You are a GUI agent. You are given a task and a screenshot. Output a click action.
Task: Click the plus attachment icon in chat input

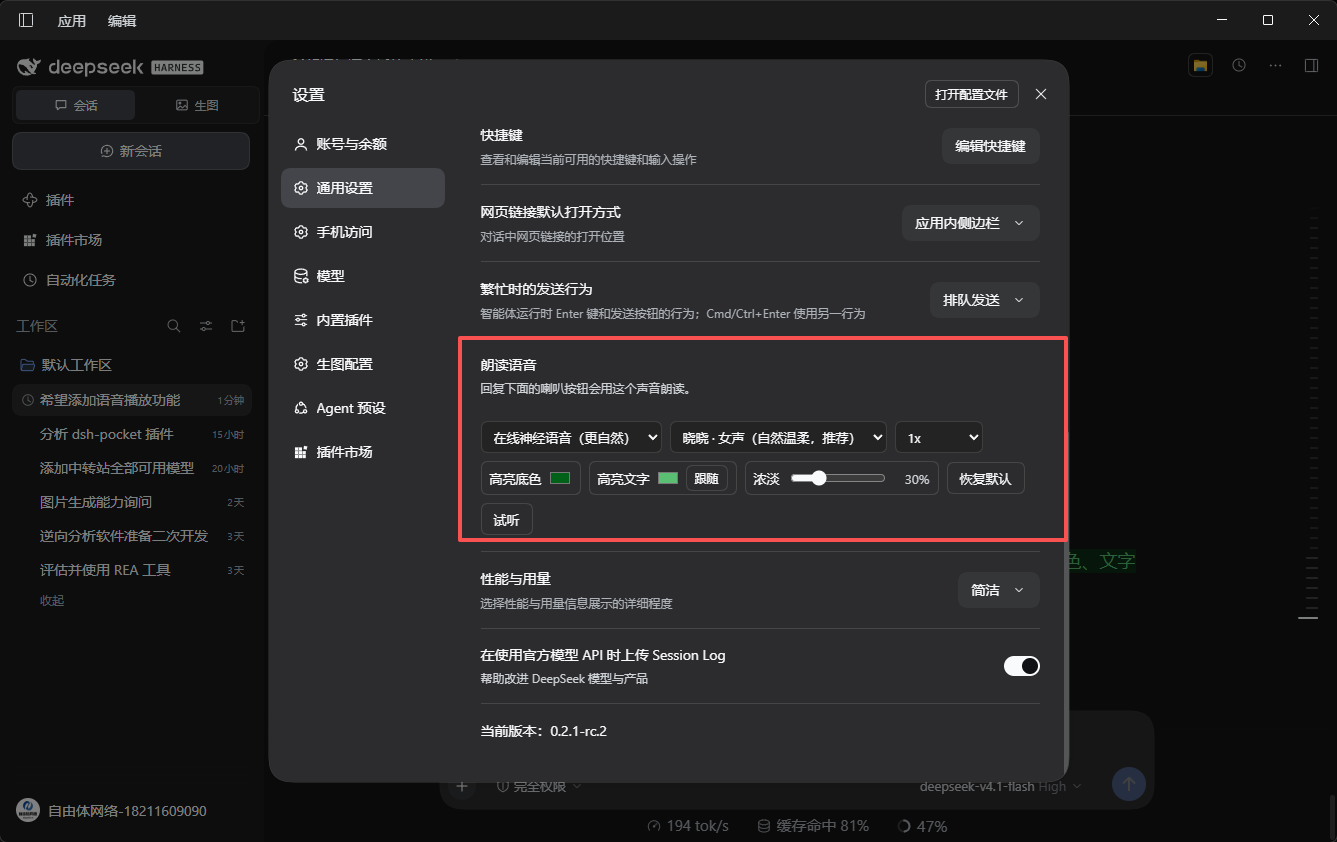pyautogui.click(x=462, y=786)
